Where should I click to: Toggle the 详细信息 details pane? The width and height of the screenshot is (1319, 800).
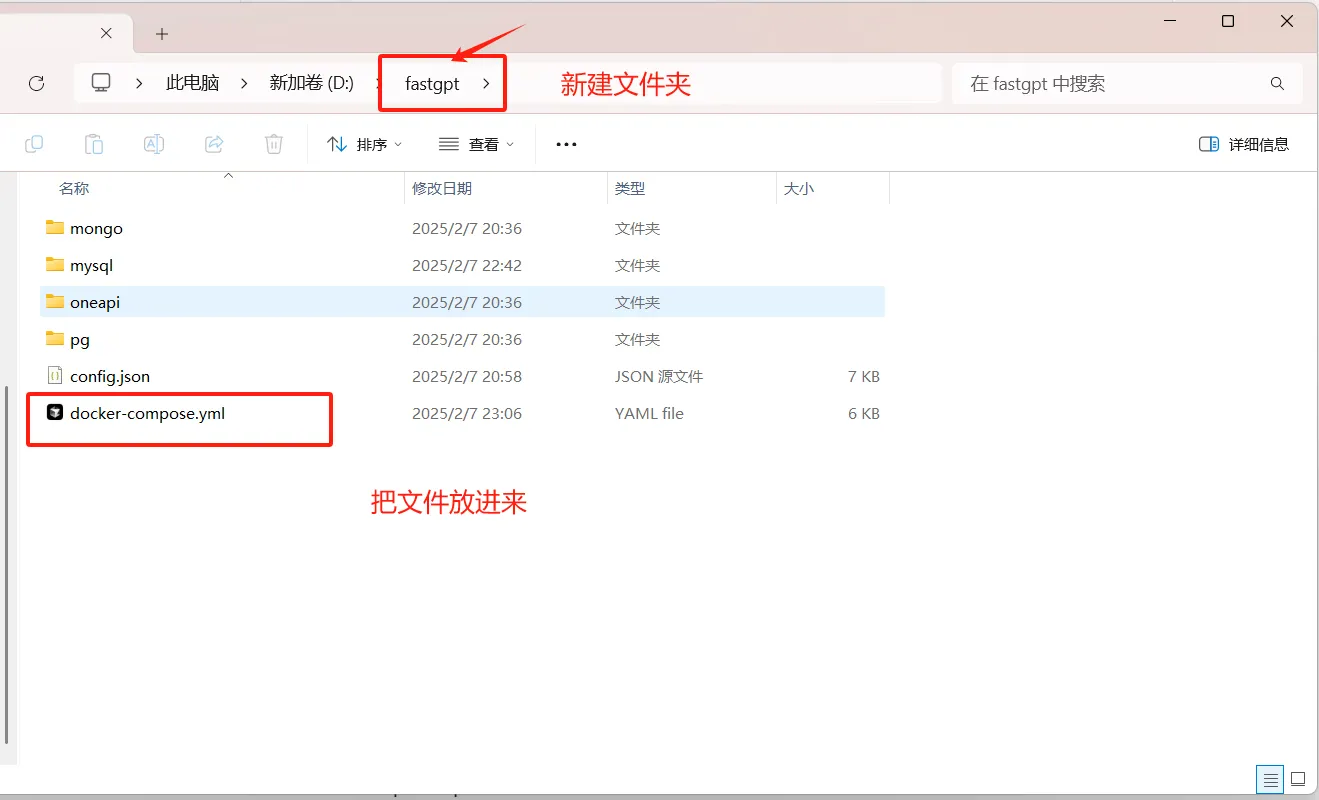tap(1244, 144)
